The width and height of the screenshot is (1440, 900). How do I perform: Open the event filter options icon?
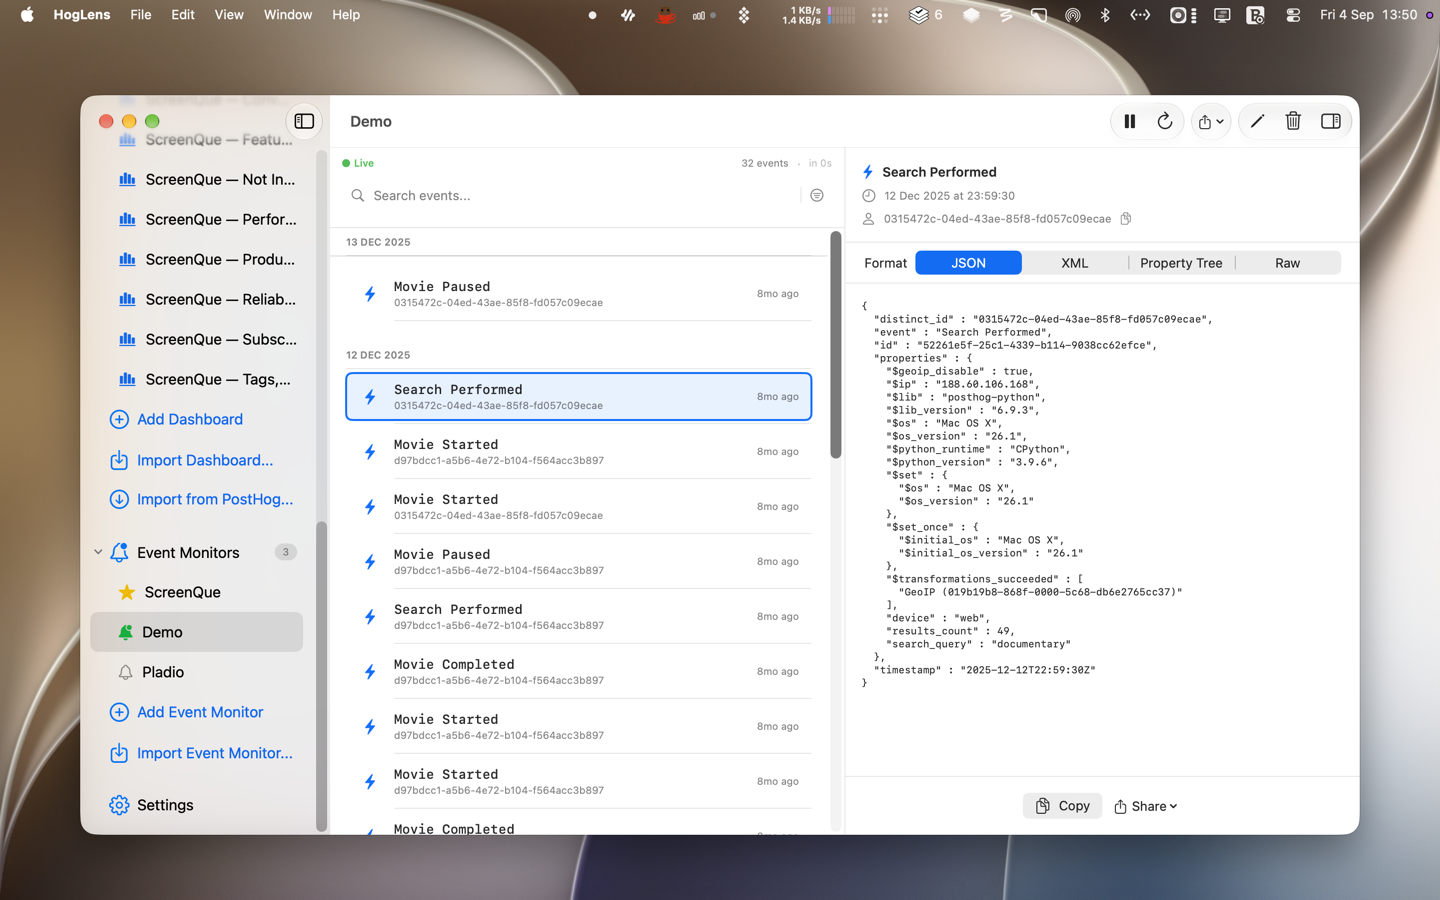coord(817,196)
